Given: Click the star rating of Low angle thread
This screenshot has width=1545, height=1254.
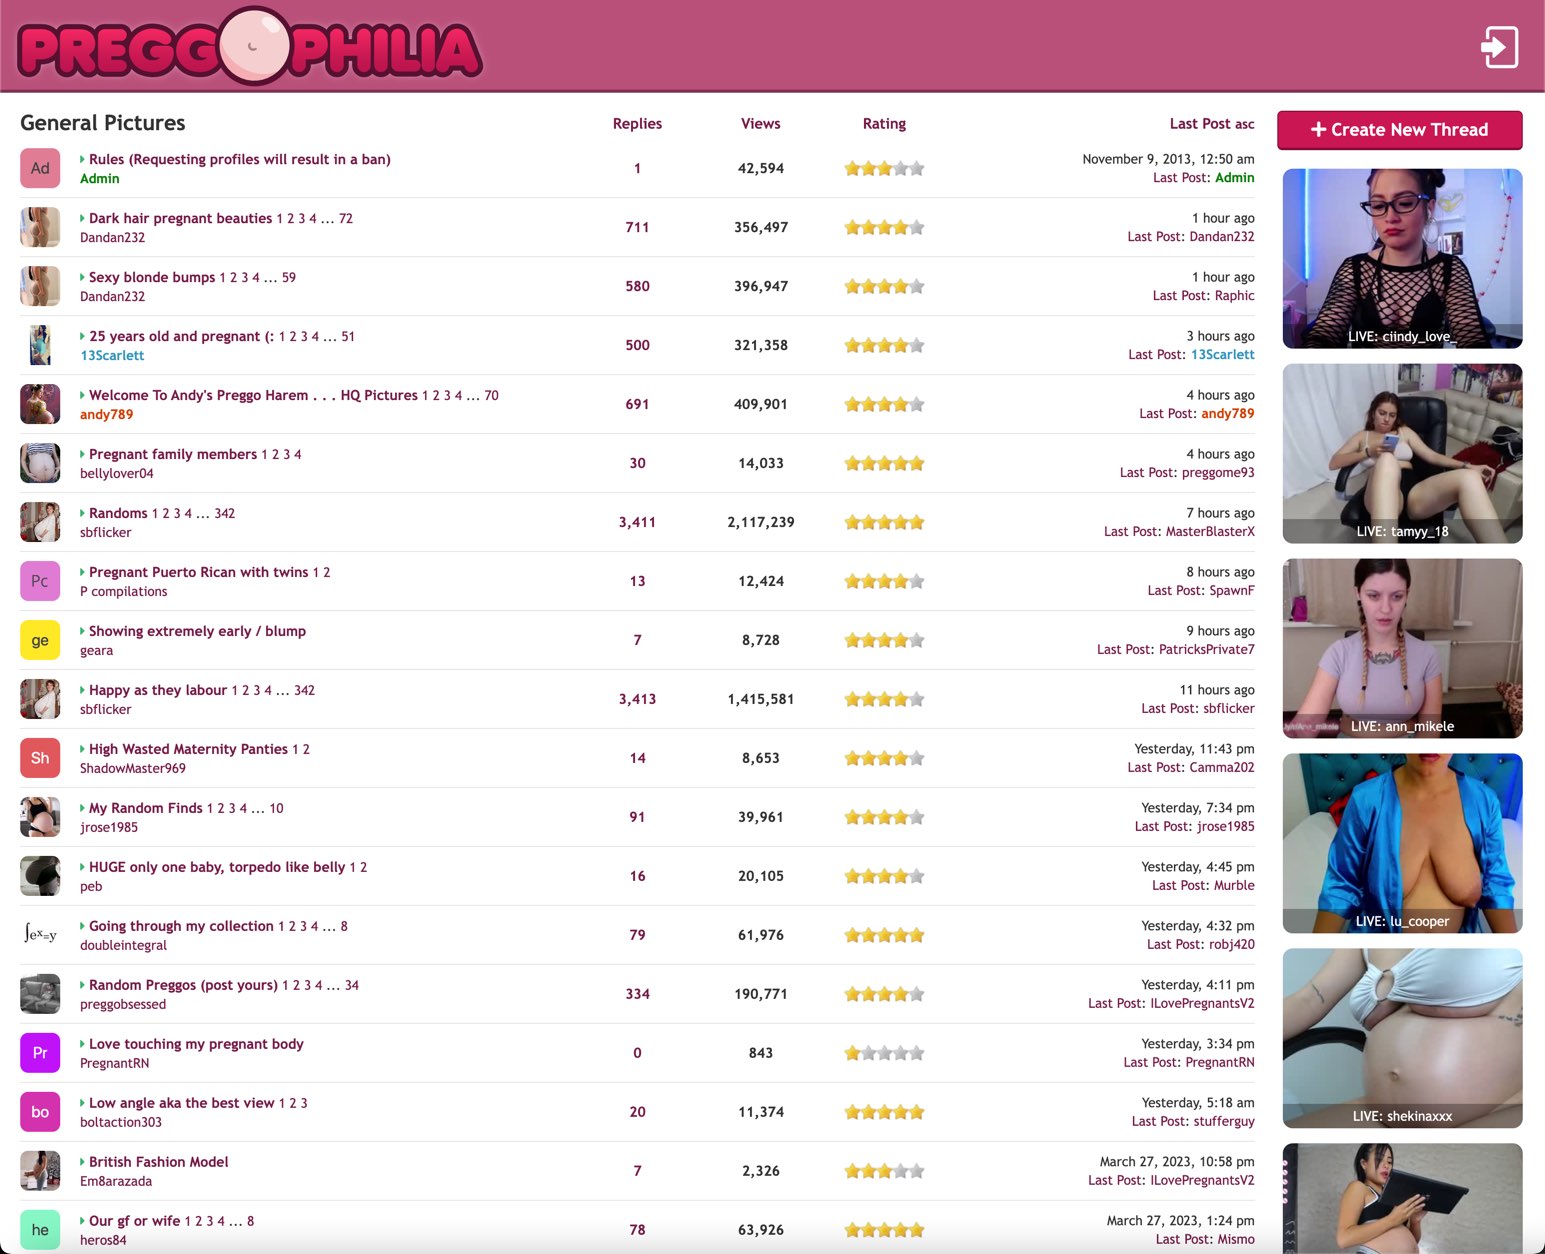Looking at the screenshot, I should [x=884, y=1112].
